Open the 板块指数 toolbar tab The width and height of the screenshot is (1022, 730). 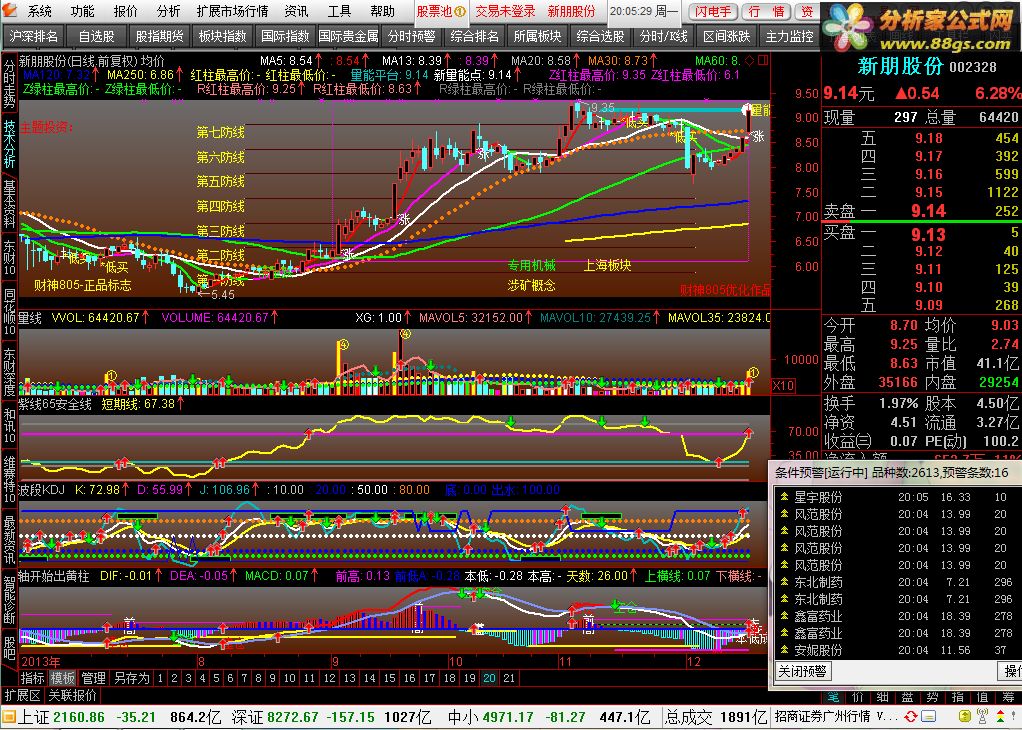222,36
